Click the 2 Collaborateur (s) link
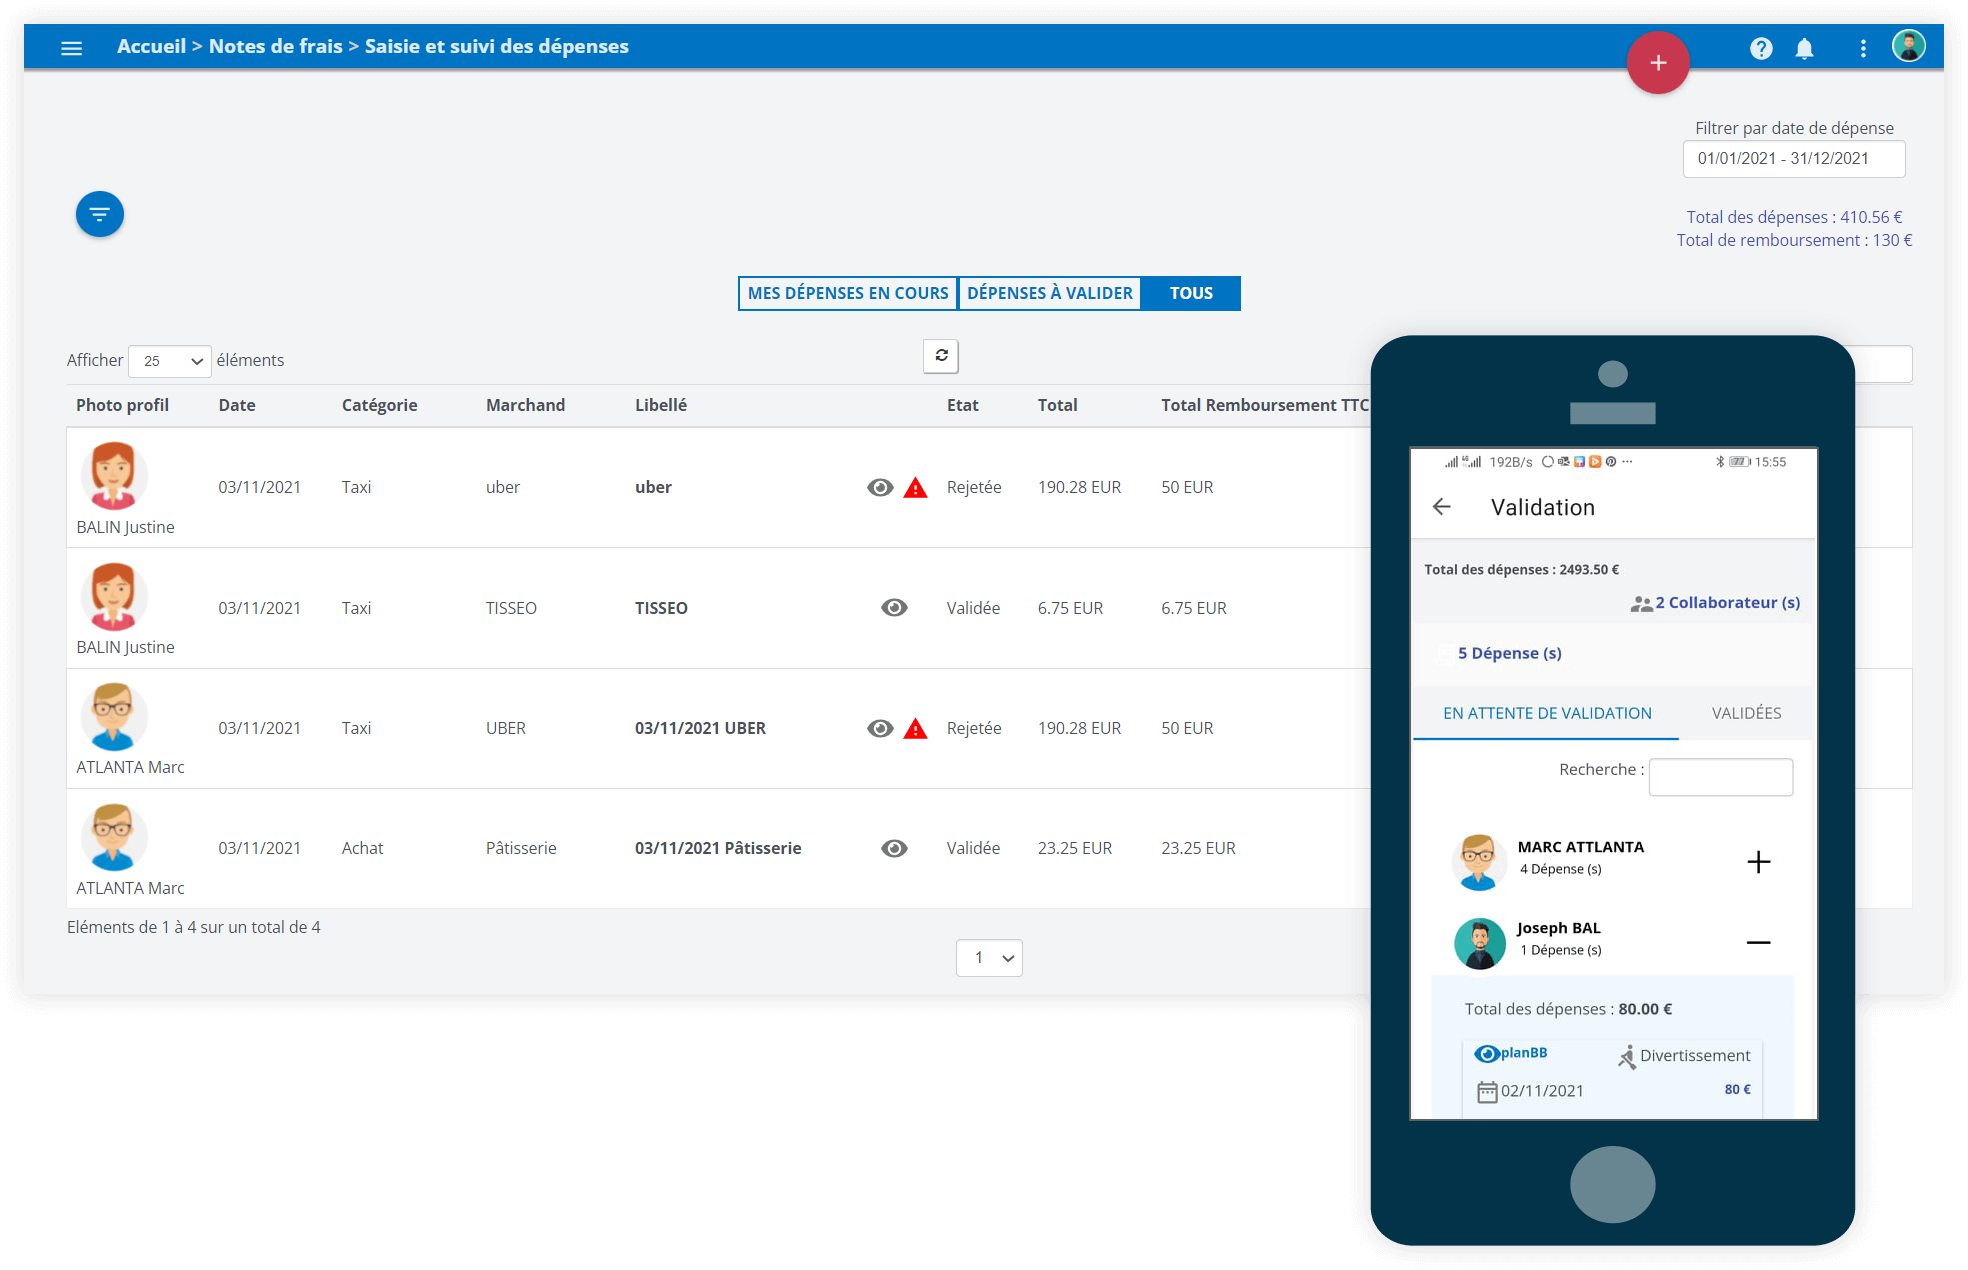 click(1727, 602)
